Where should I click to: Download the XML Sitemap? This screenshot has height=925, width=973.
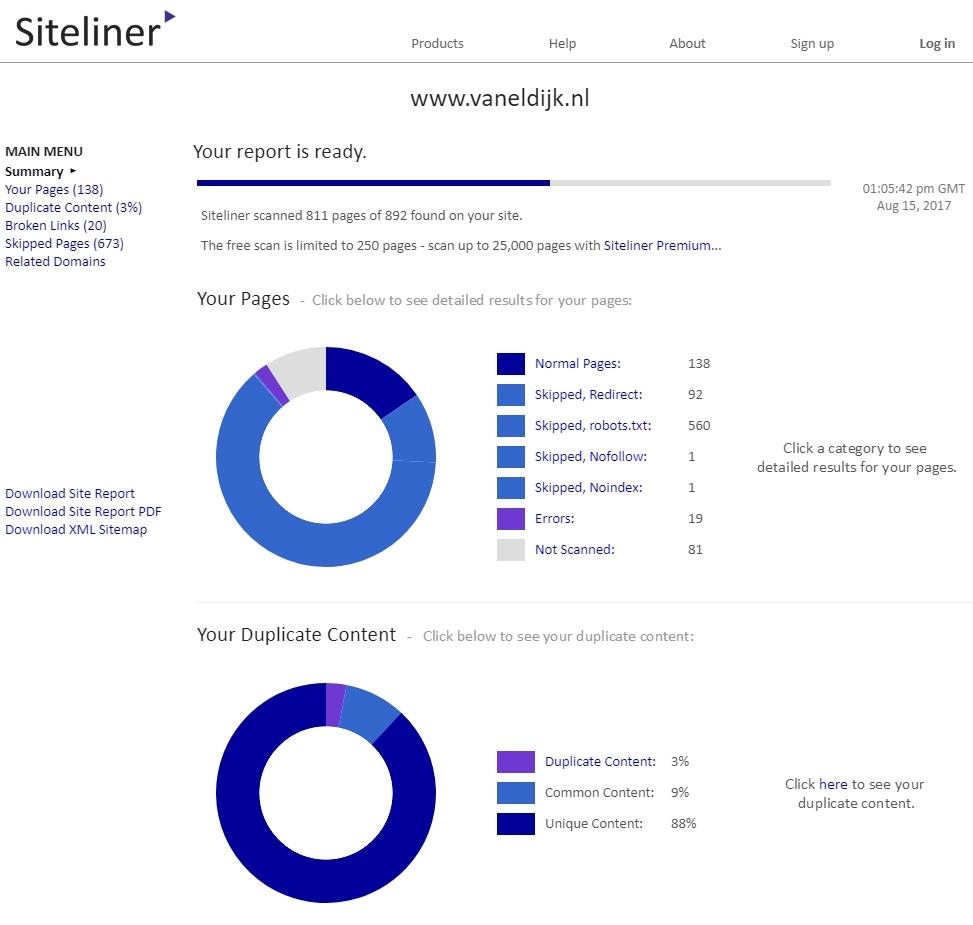[76, 529]
